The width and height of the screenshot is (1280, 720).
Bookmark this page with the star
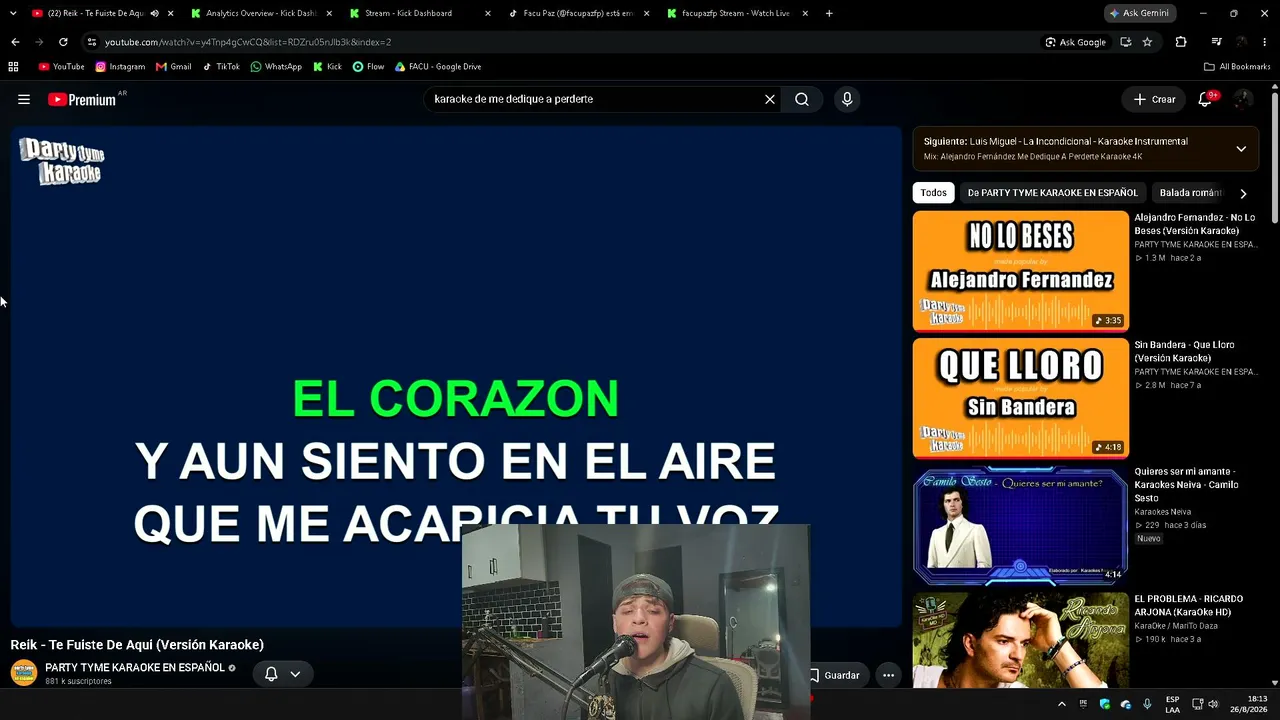1147,42
